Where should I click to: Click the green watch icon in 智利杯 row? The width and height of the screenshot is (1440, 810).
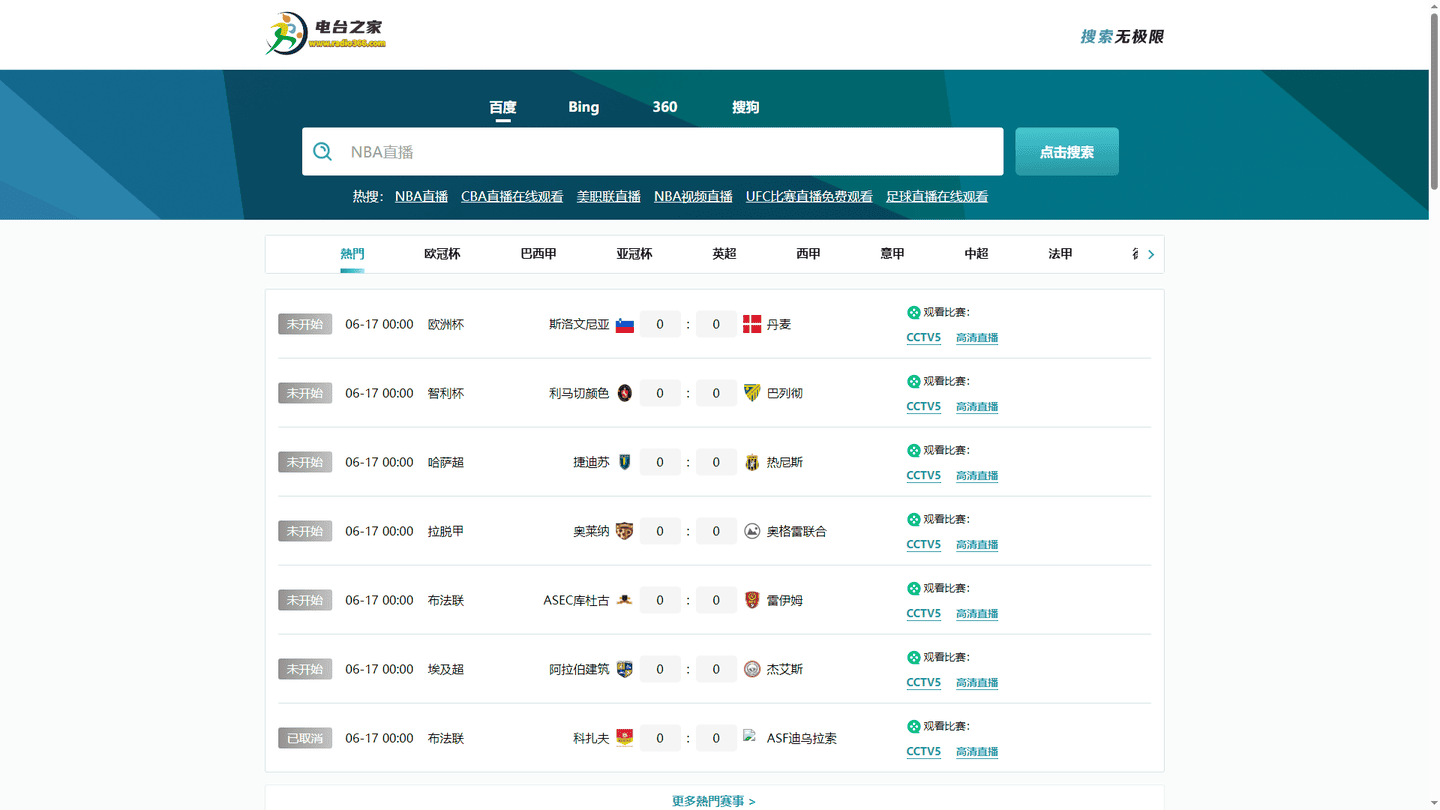click(913, 381)
